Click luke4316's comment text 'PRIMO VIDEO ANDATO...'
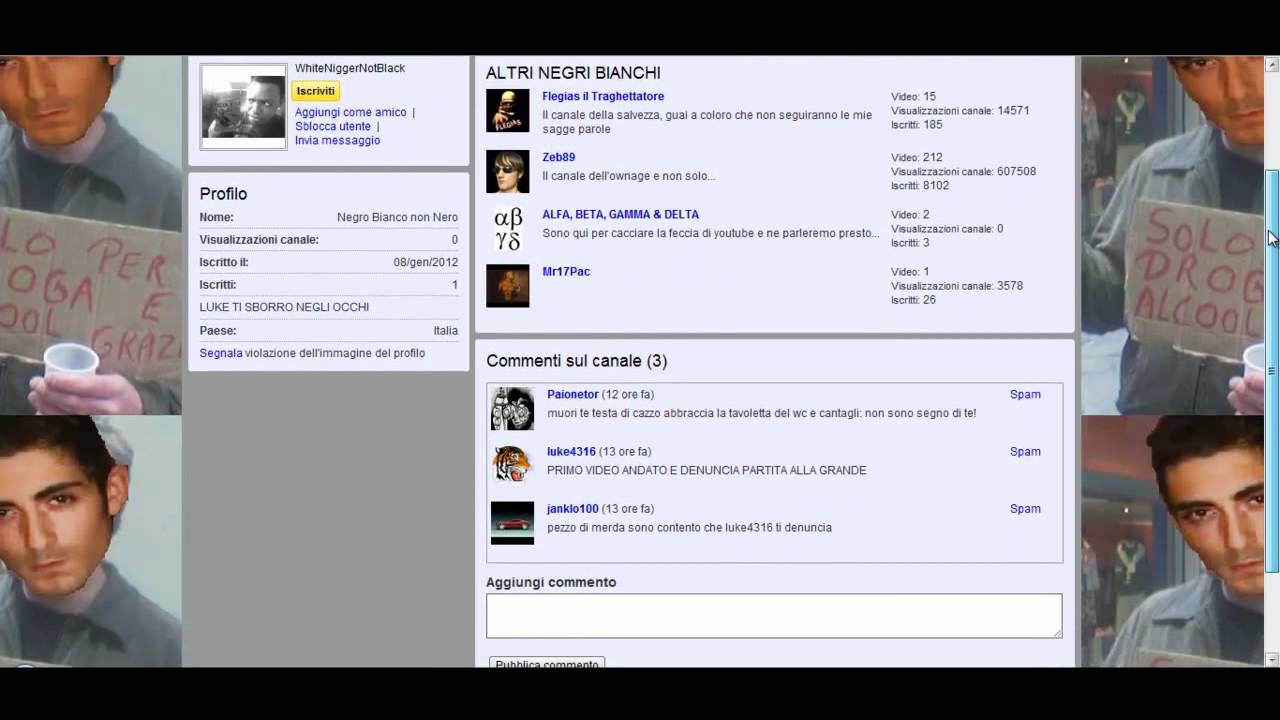 (707, 471)
